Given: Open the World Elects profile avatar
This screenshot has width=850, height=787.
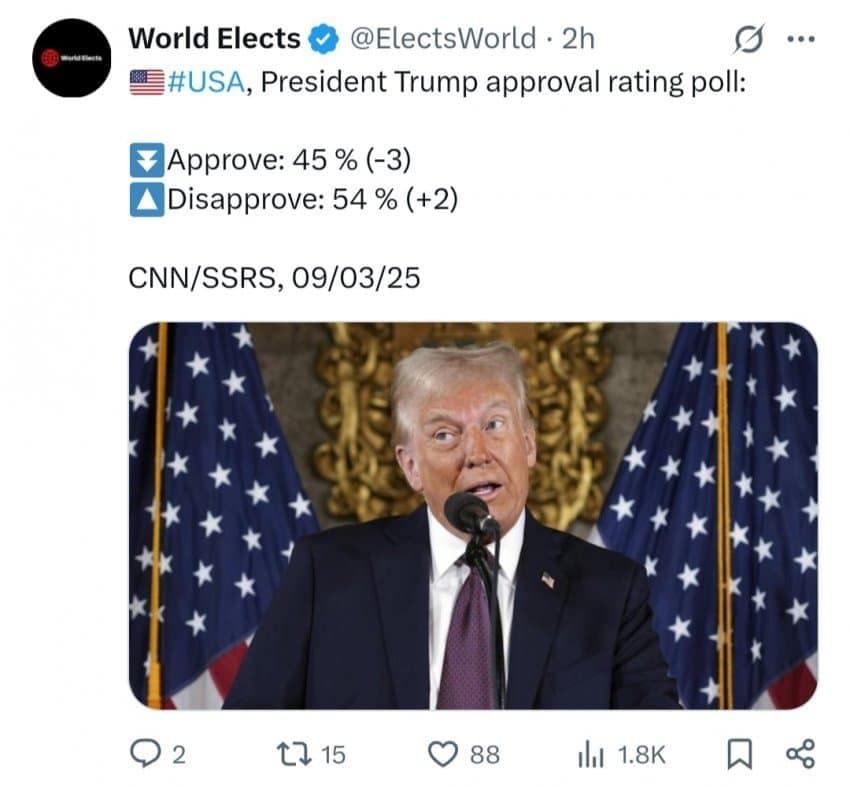Looking at the screenshot, I should pos(71,58).
